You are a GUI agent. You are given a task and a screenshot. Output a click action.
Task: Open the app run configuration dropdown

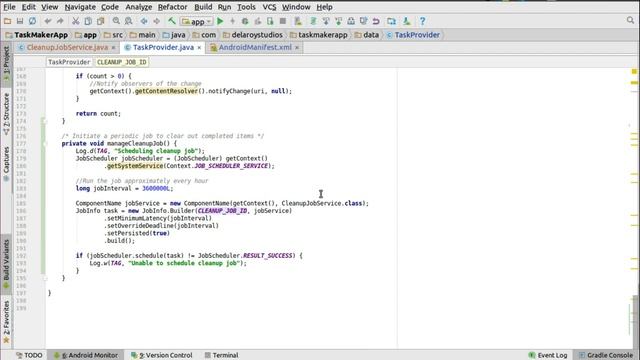coord(197,21)
